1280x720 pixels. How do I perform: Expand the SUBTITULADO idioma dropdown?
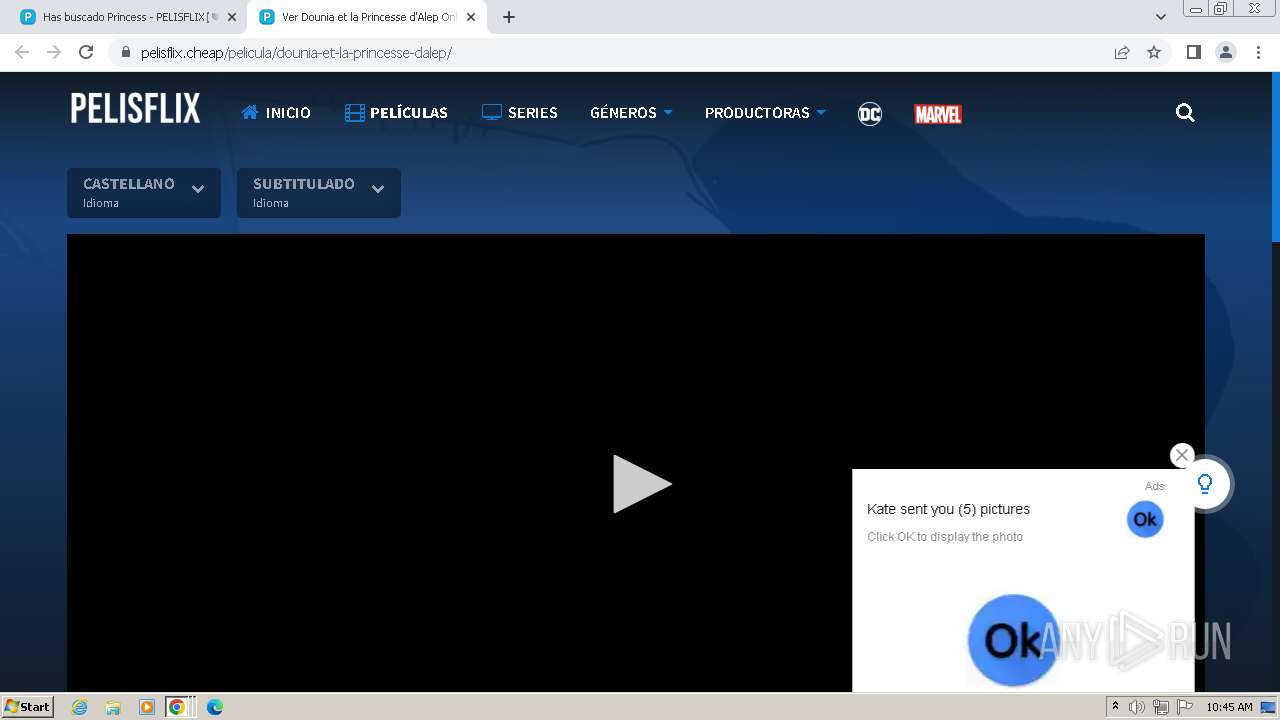pos(319,193)
